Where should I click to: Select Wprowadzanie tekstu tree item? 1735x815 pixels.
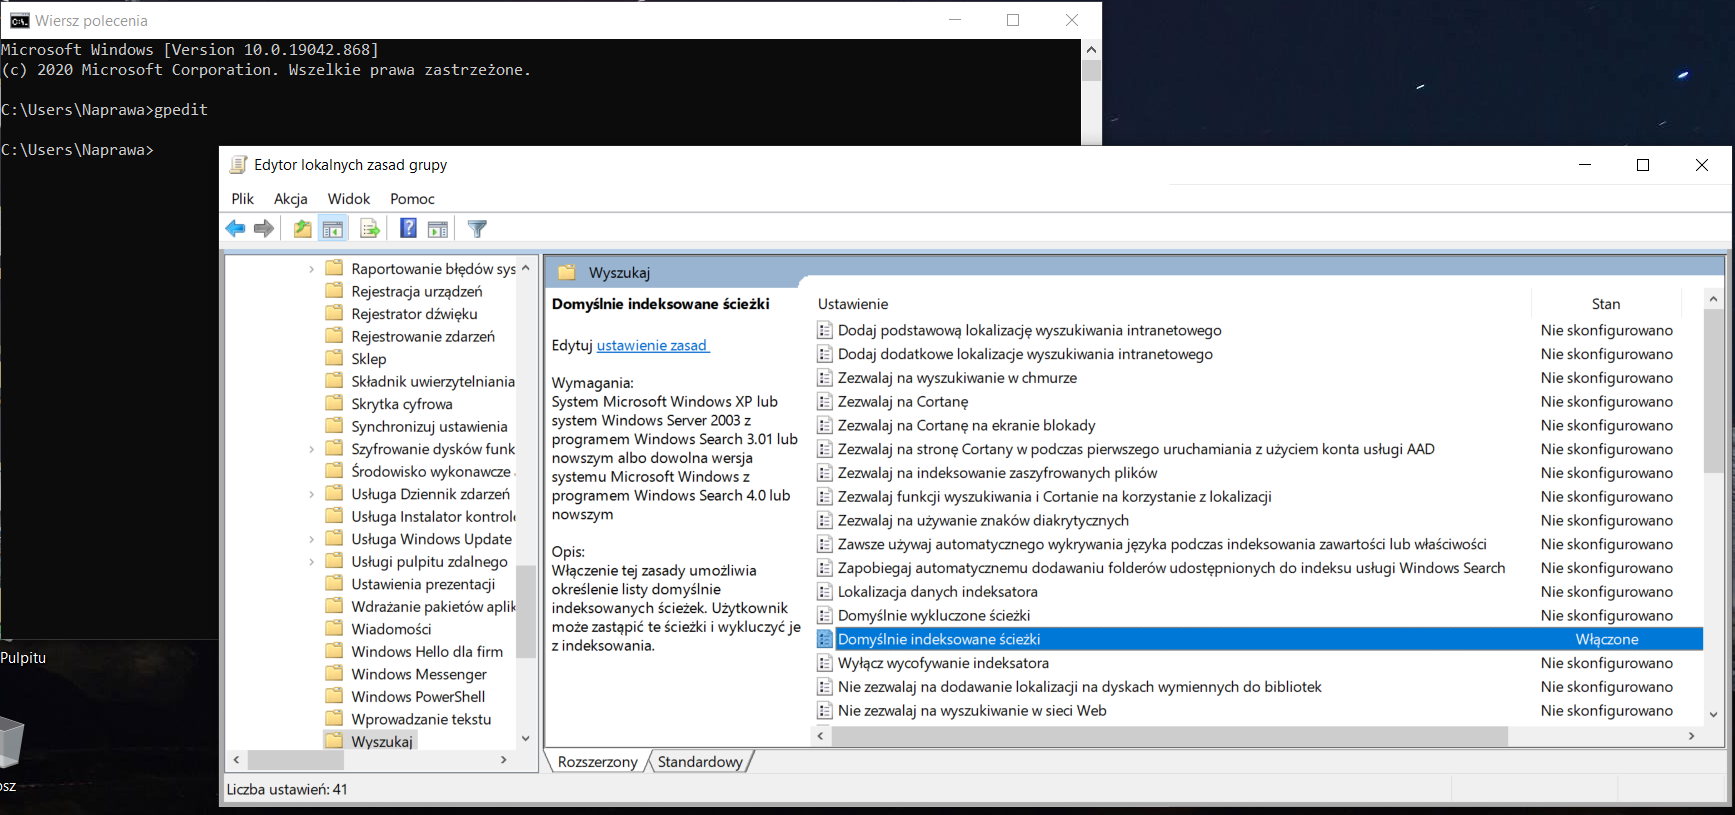coord(421,719)
